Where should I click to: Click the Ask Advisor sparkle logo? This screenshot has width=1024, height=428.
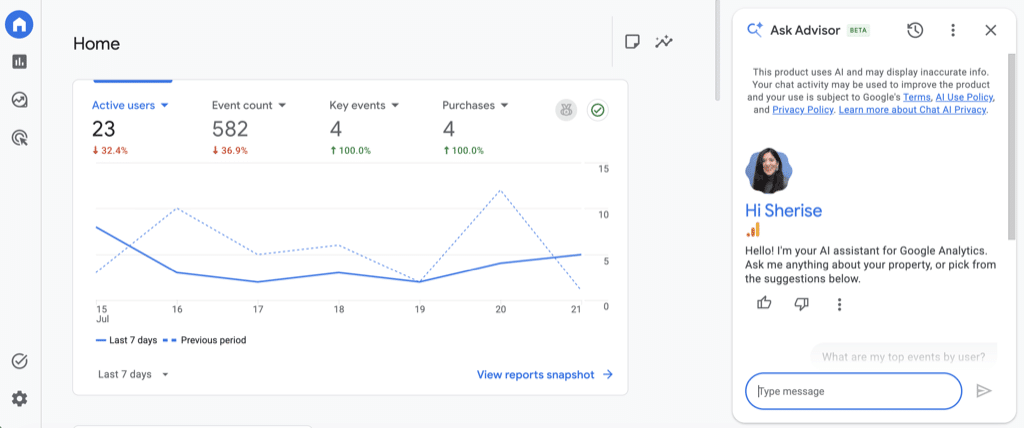pyautogui.click(x=755, y=30)
